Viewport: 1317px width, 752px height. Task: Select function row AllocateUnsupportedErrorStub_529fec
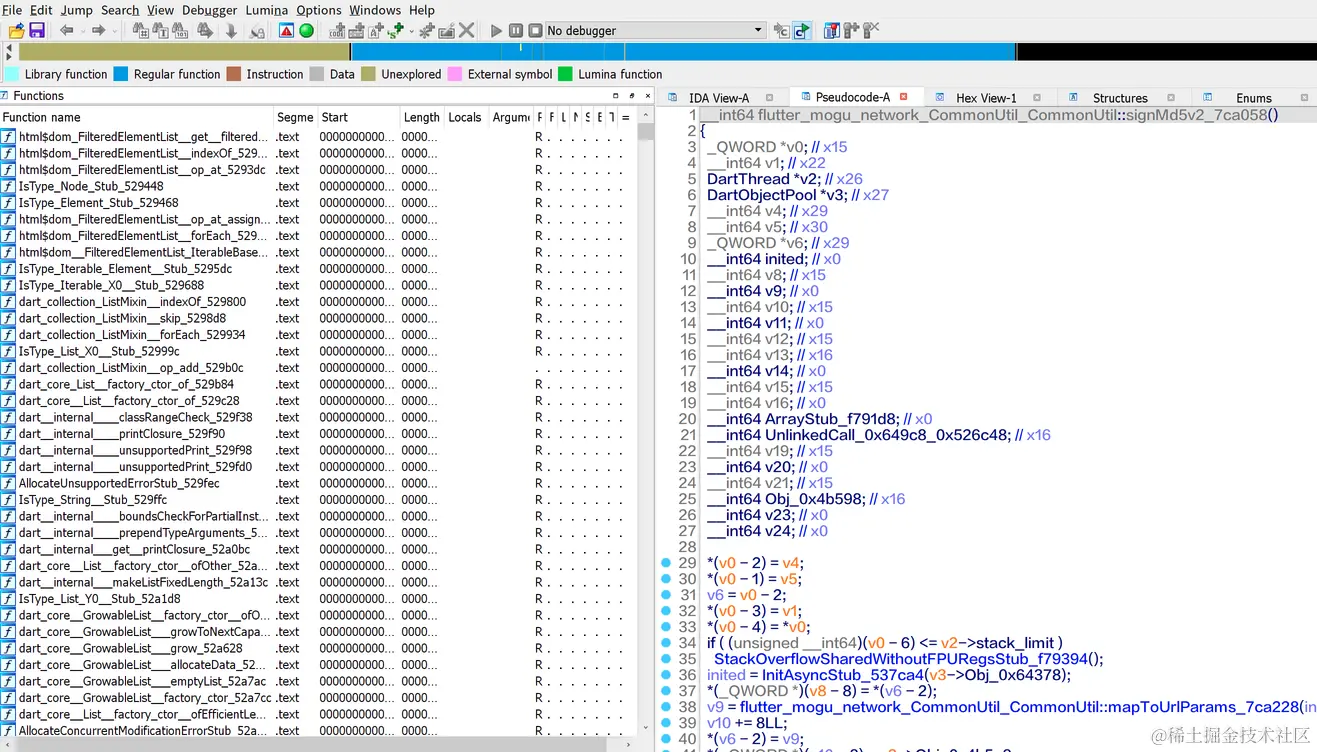(318, 483)
